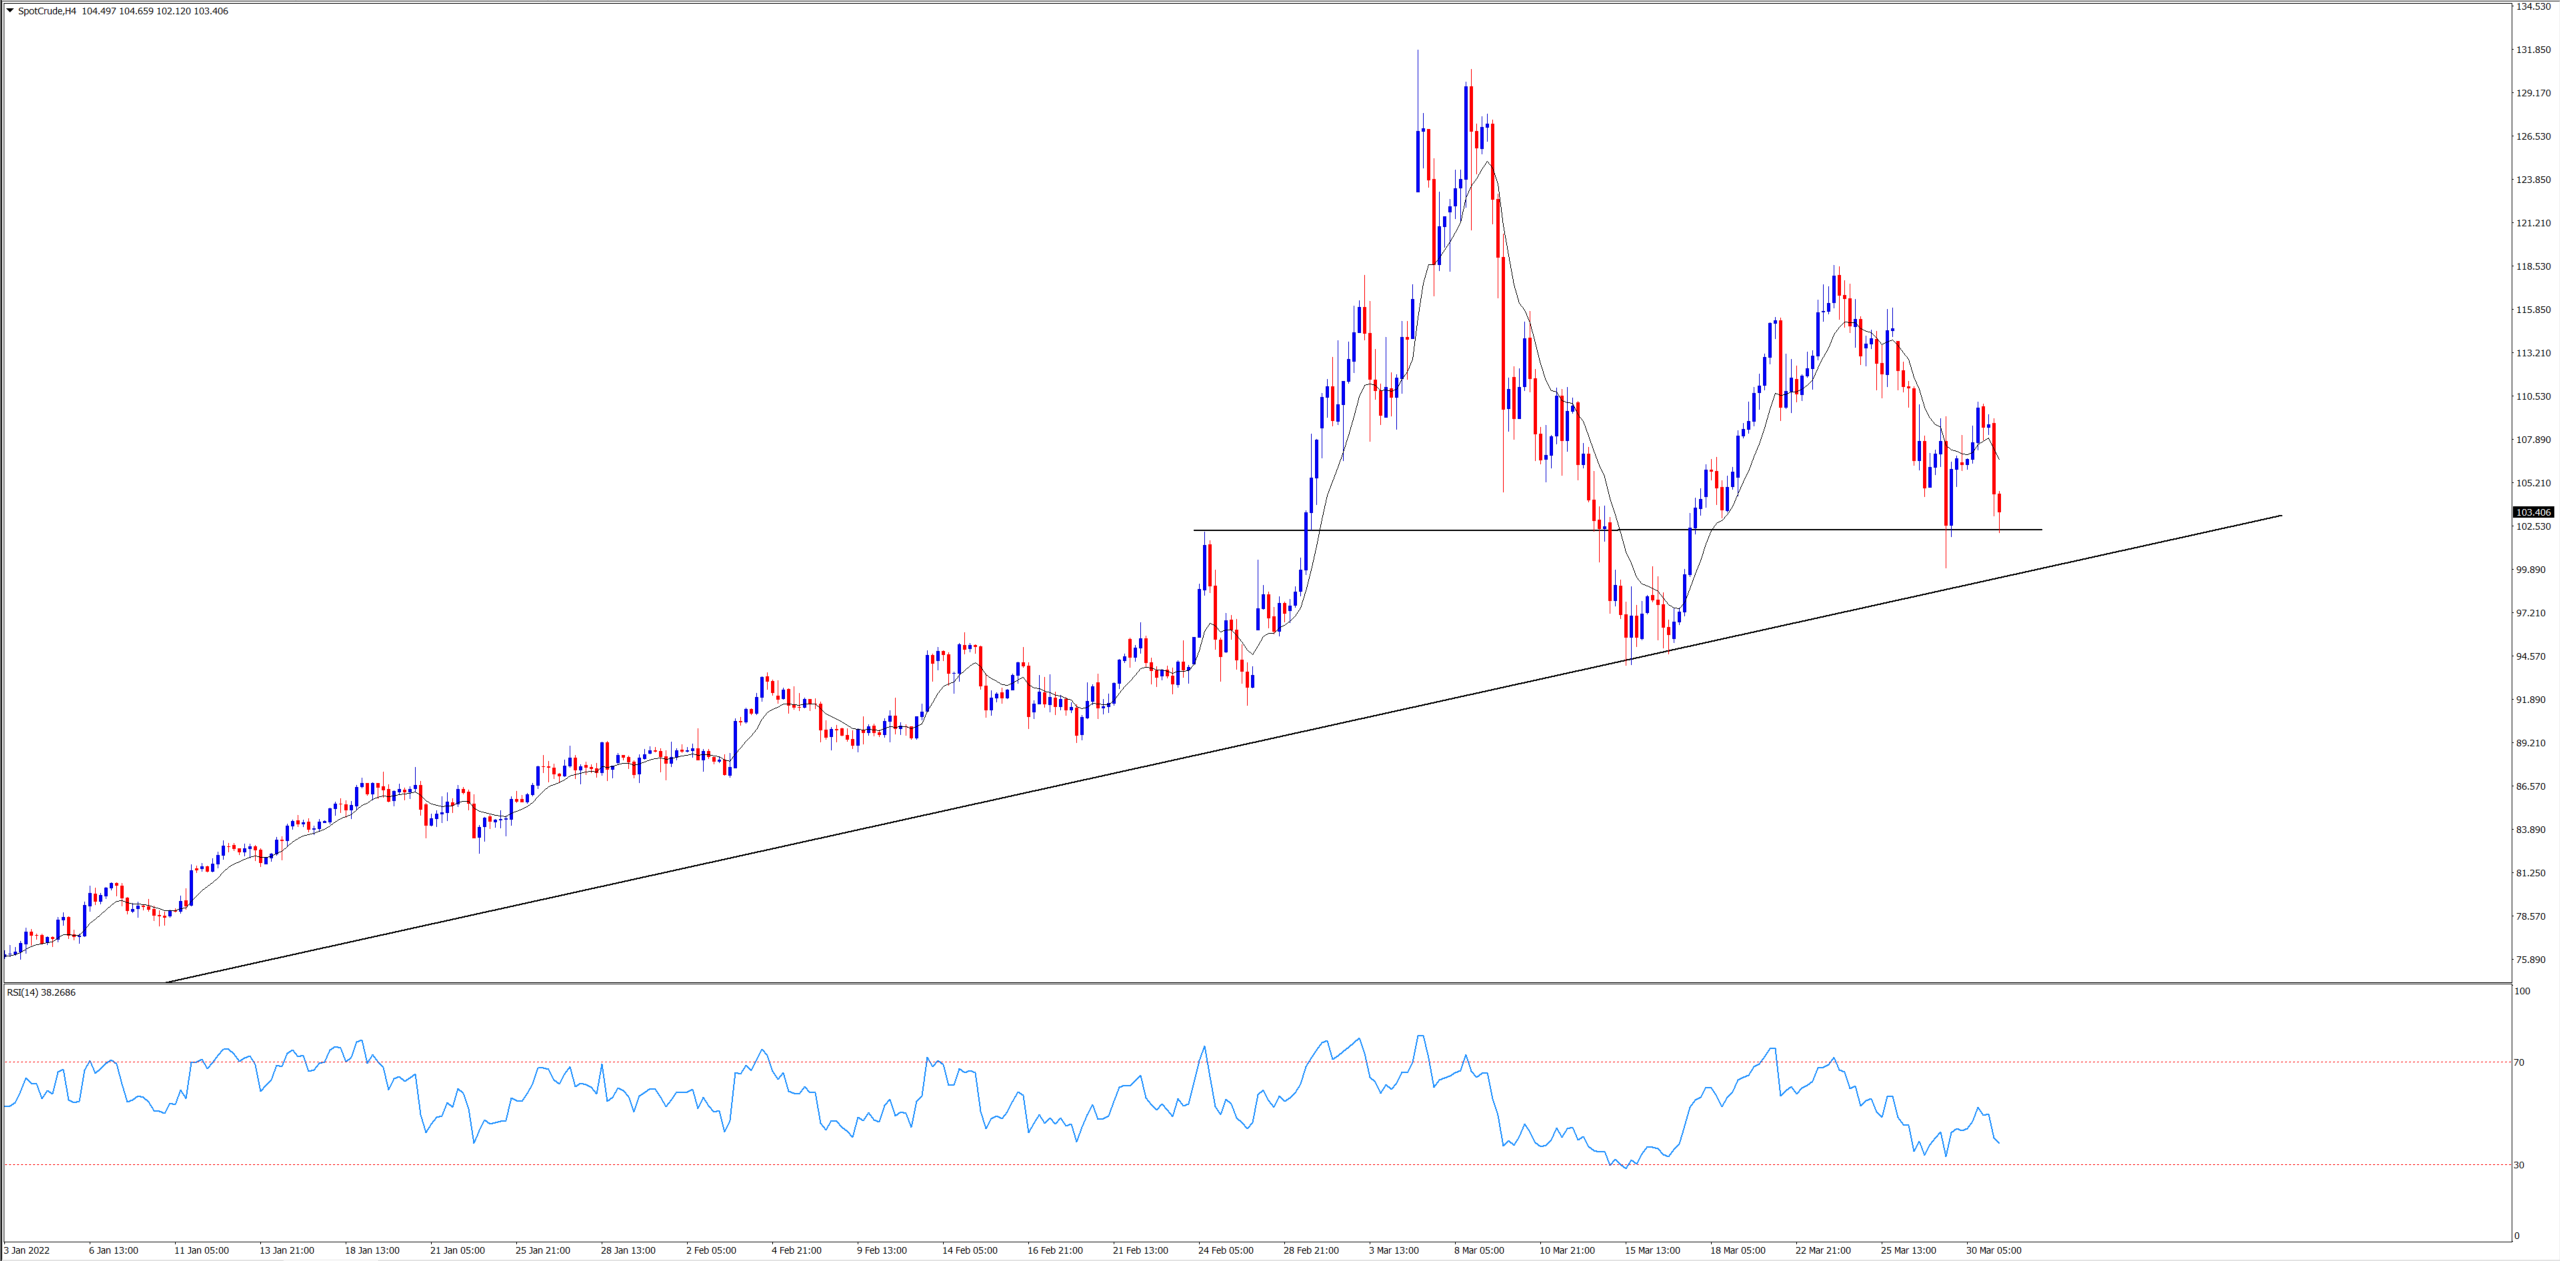2560x1261 pixels.
Task: Click the 75.890 price axis label
Action: [x=2532, y=960]
